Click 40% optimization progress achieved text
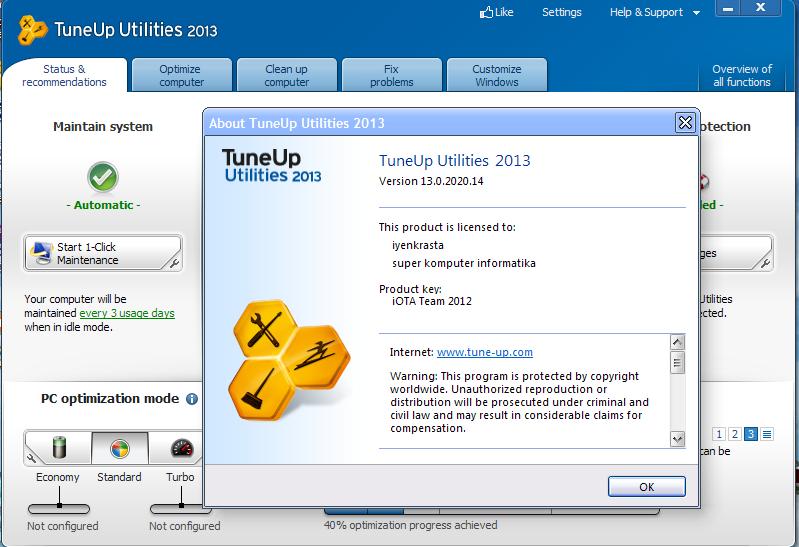 (411, 525)
